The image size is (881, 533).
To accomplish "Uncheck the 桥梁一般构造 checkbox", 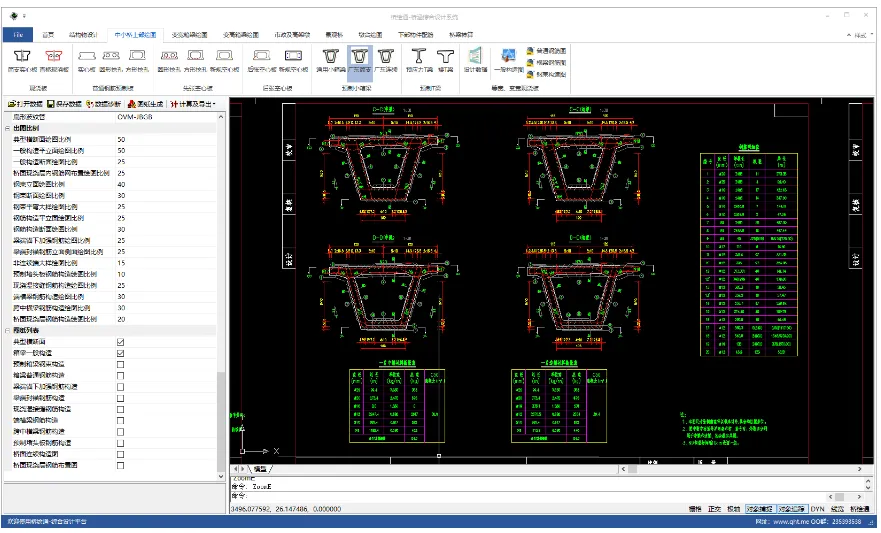I will tap(121, 353).
